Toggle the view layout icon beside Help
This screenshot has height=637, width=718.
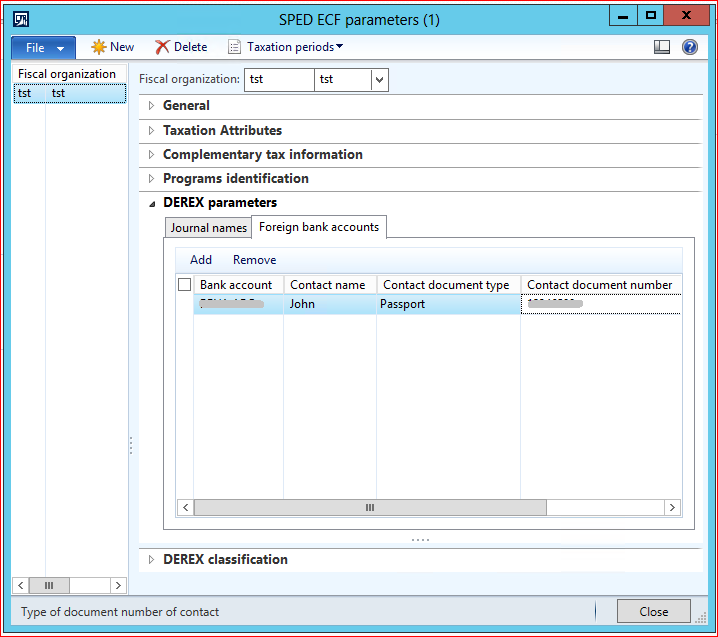[x=662, y=47]
